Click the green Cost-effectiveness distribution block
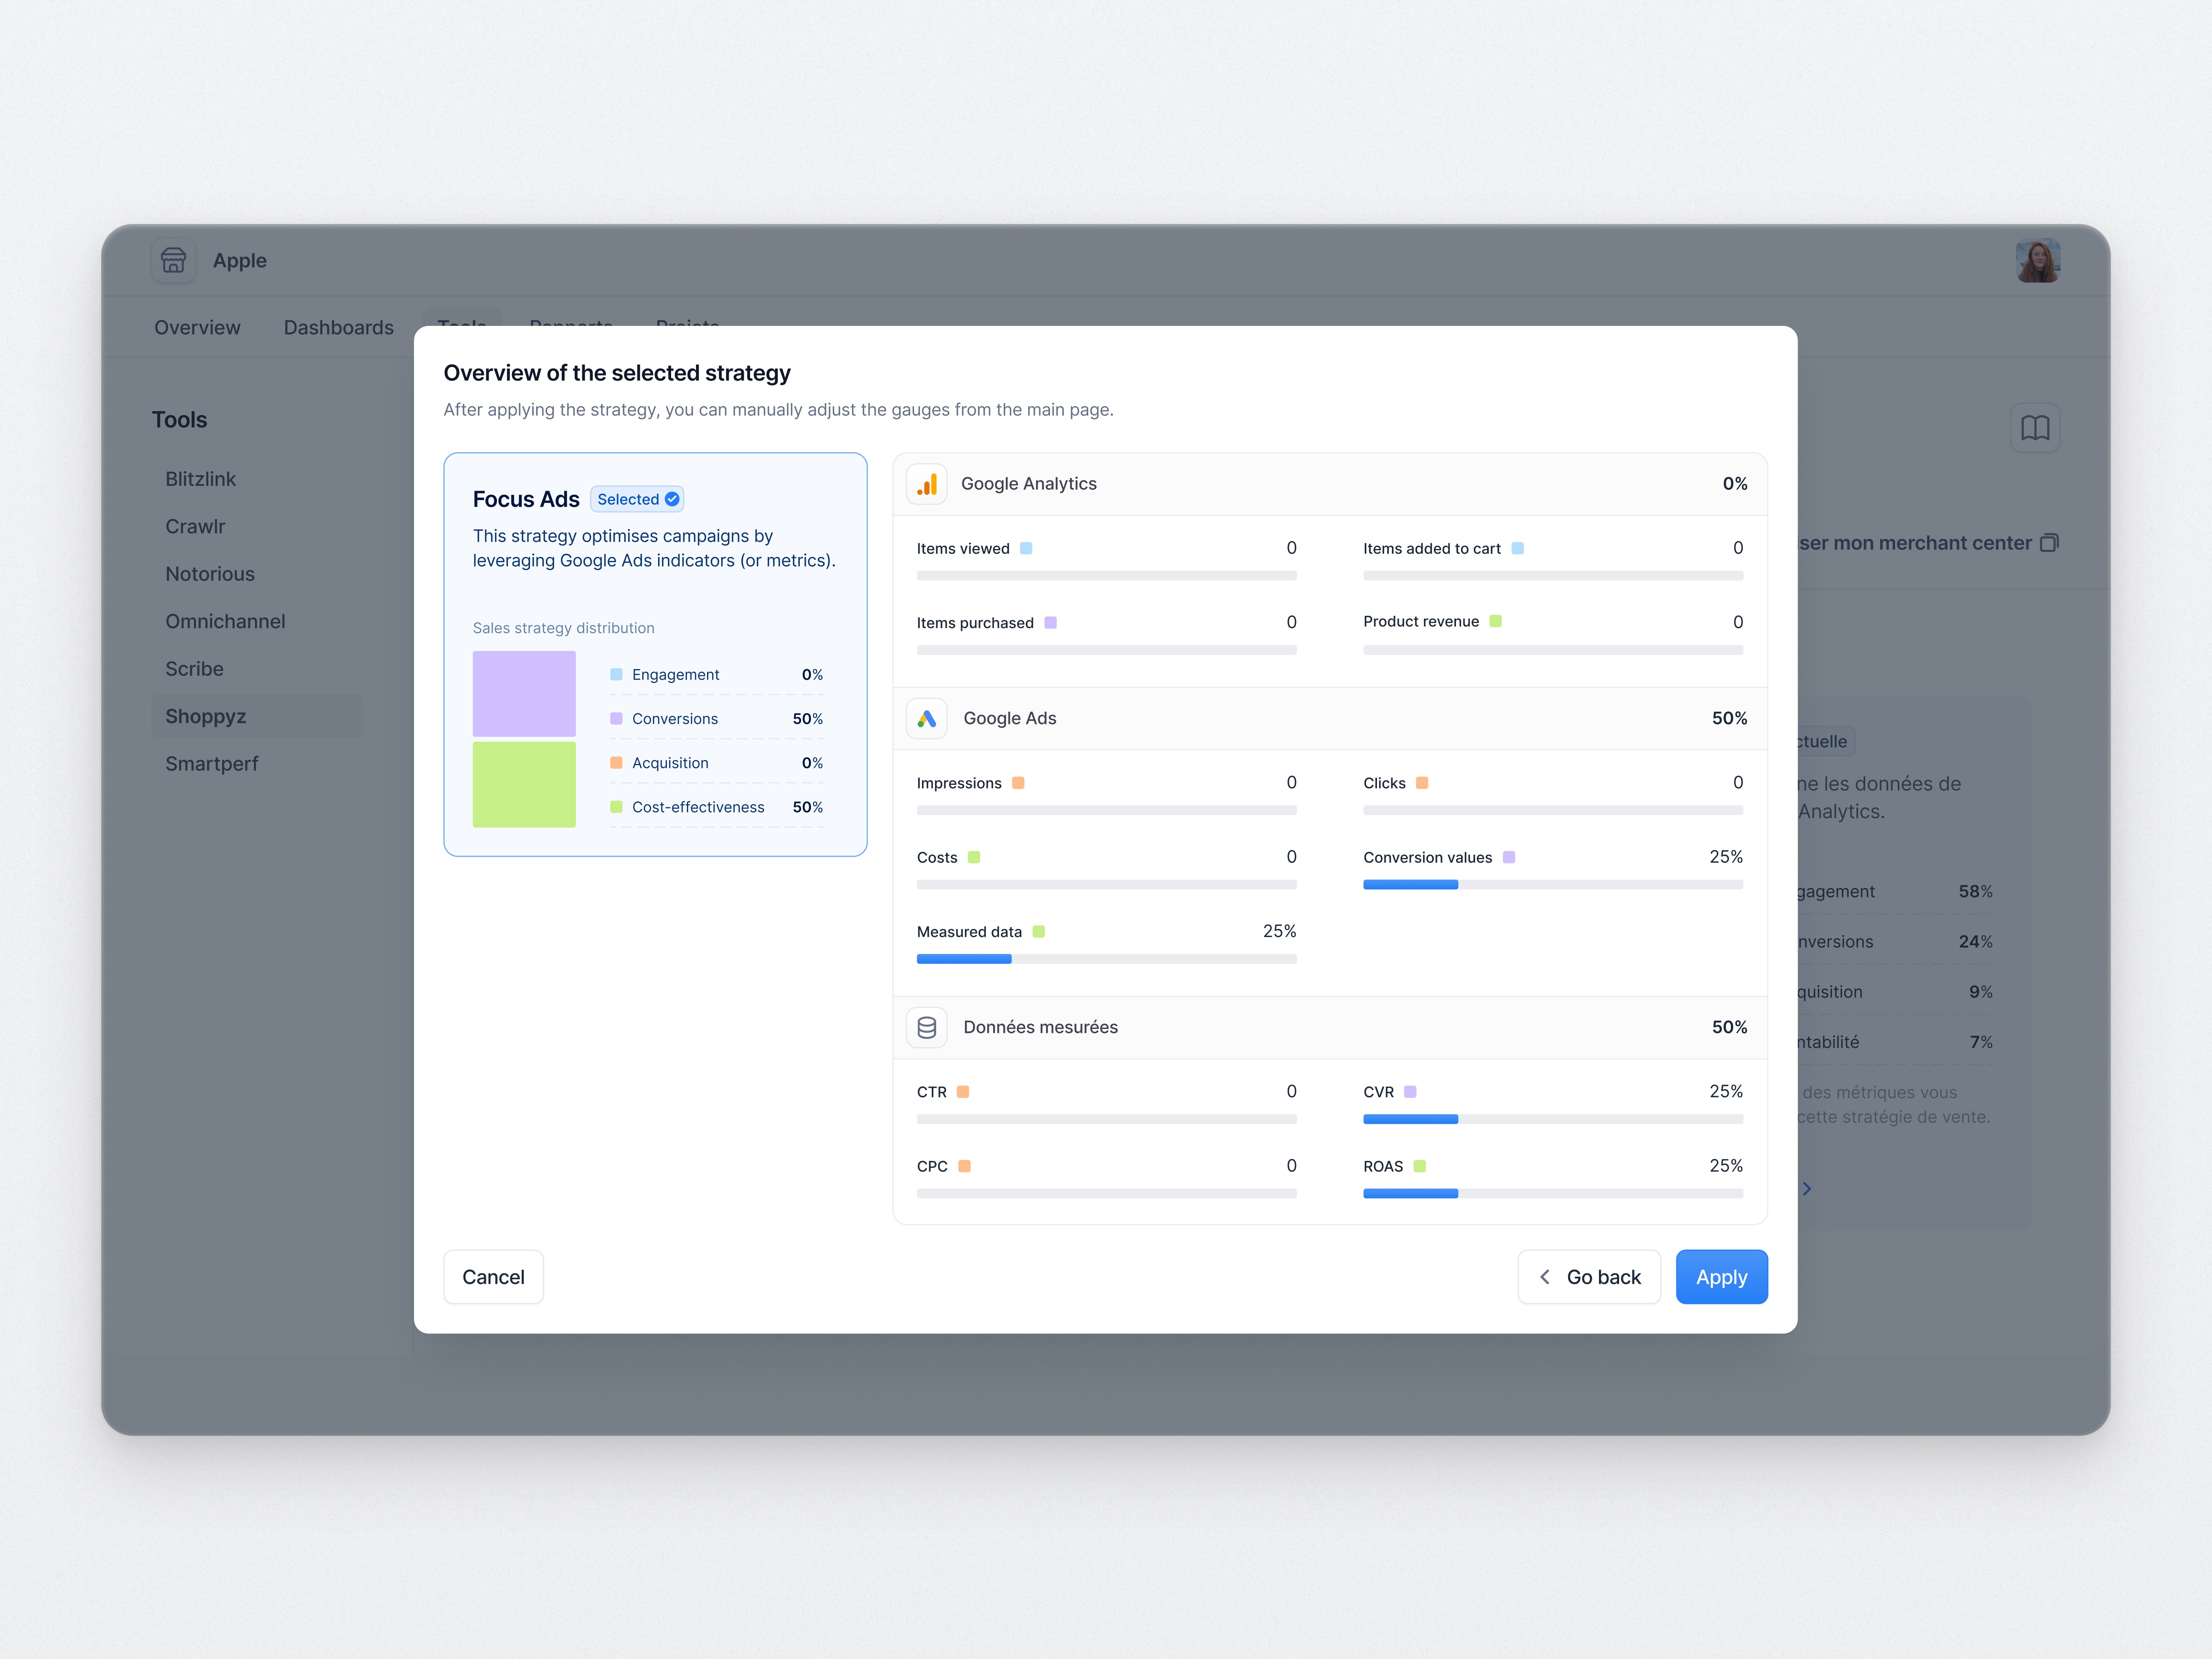Image resolution: width=2212 pixels, height=1659 pixels. point(524,784)
